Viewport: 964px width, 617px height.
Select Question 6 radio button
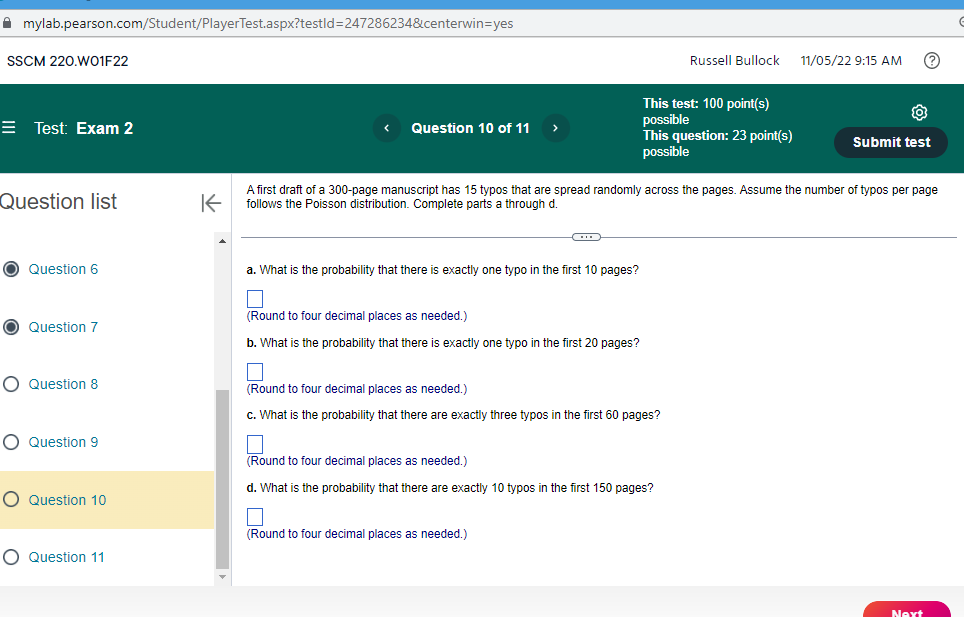point(11,269)
